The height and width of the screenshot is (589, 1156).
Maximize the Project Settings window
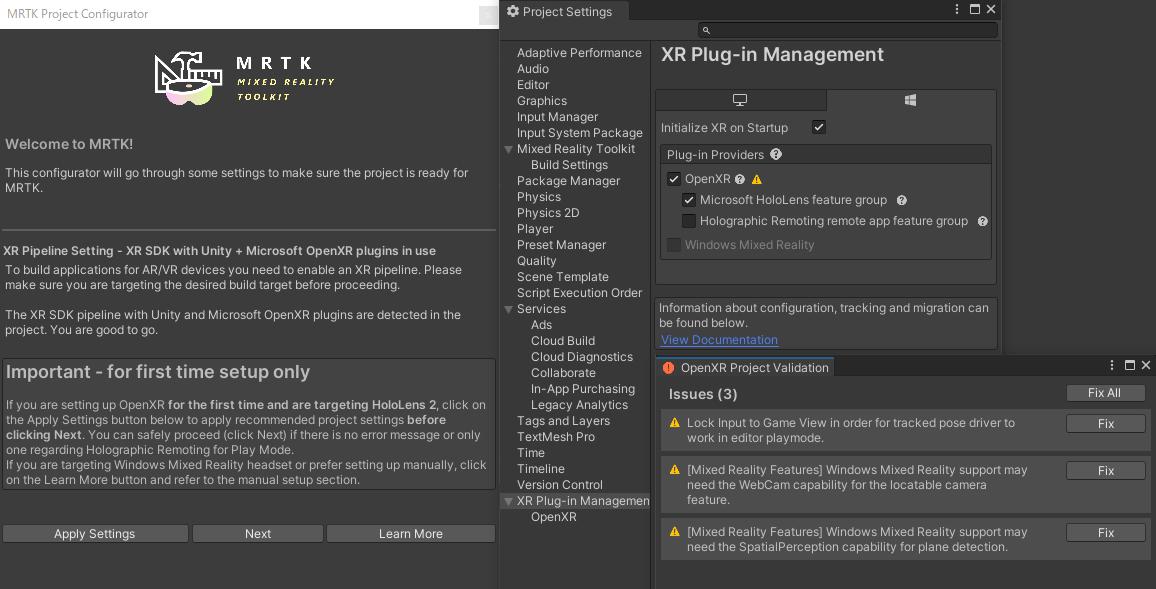coord(975,10)
